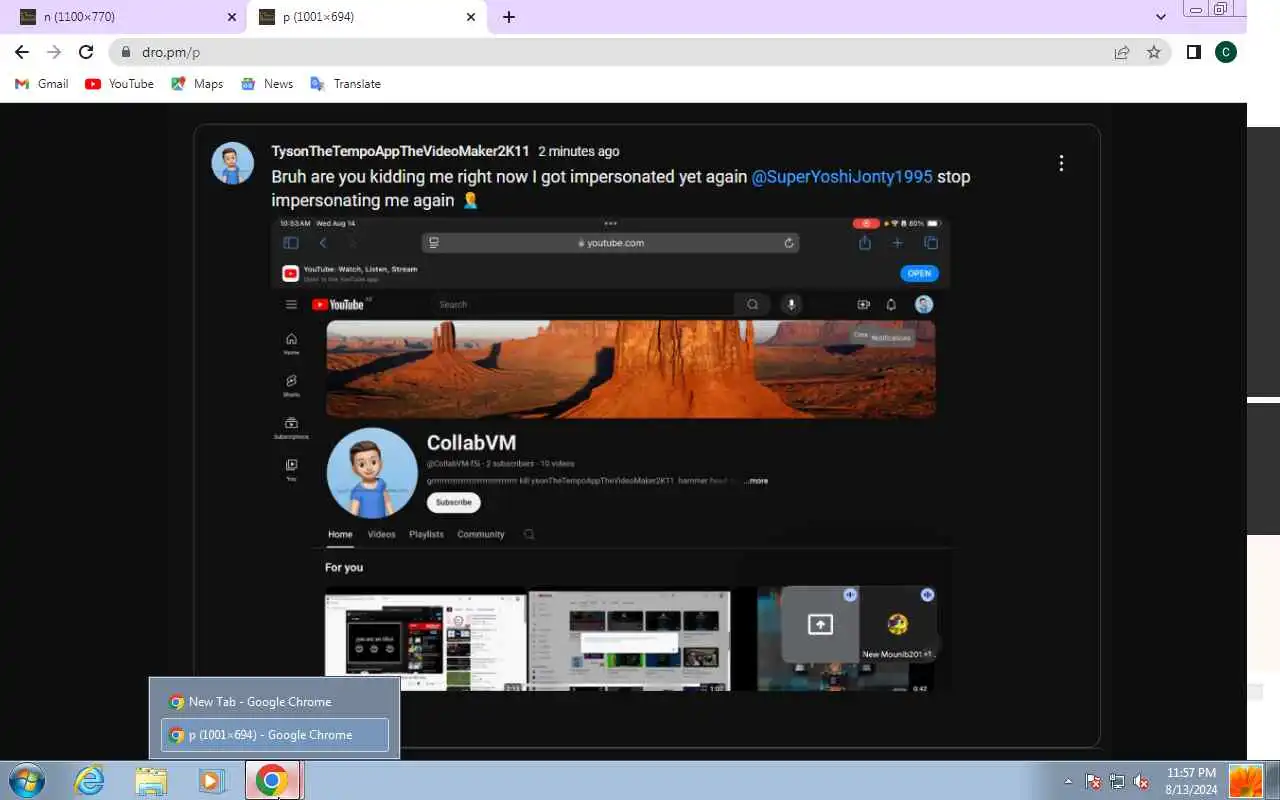The image size is (1280, 800).
Task: Click Subscriptions in the YouTube sidebar
Action: pyautogui.click(x=291, y=428)
